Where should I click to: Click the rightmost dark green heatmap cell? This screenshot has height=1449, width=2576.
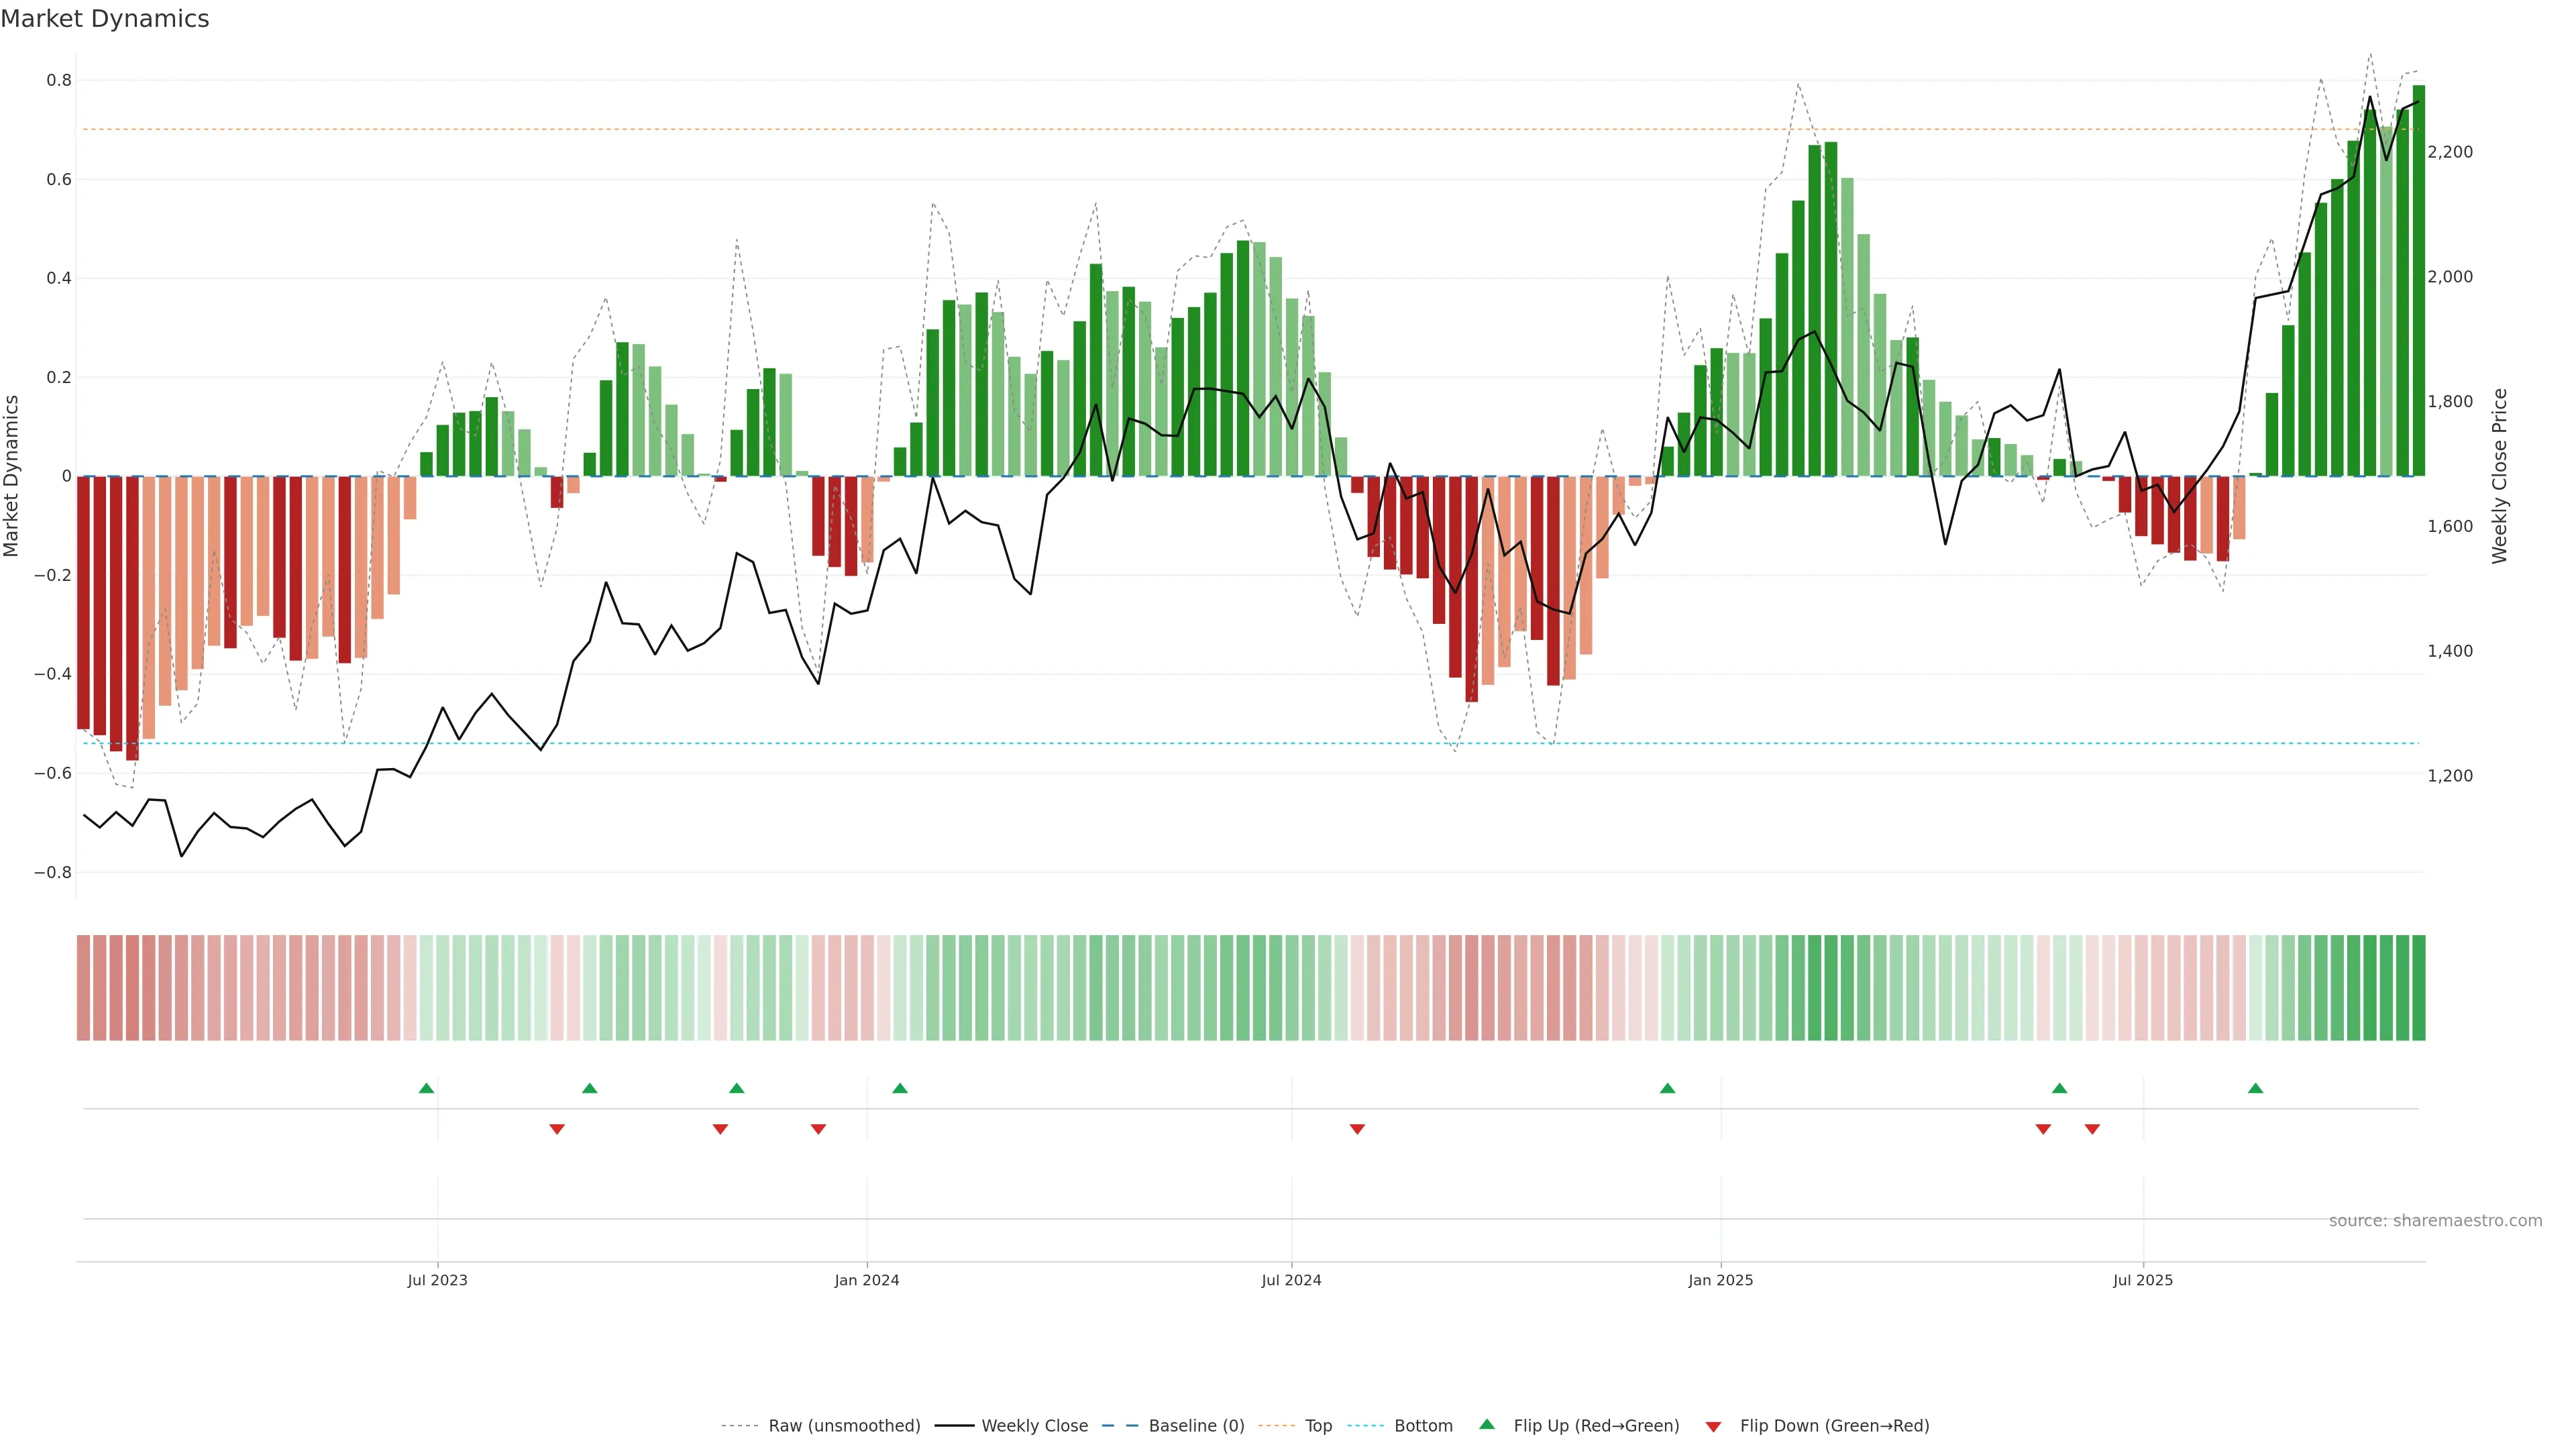click(x=2418, y=987)
